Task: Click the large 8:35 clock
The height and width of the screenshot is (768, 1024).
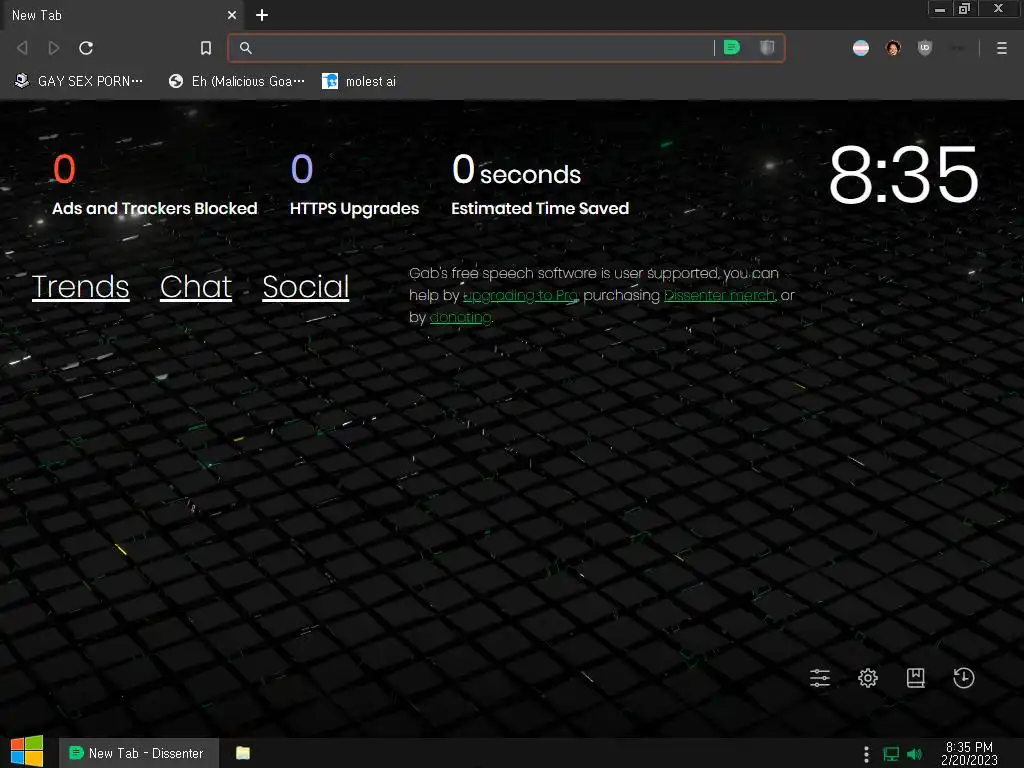Action: point(904,175)
